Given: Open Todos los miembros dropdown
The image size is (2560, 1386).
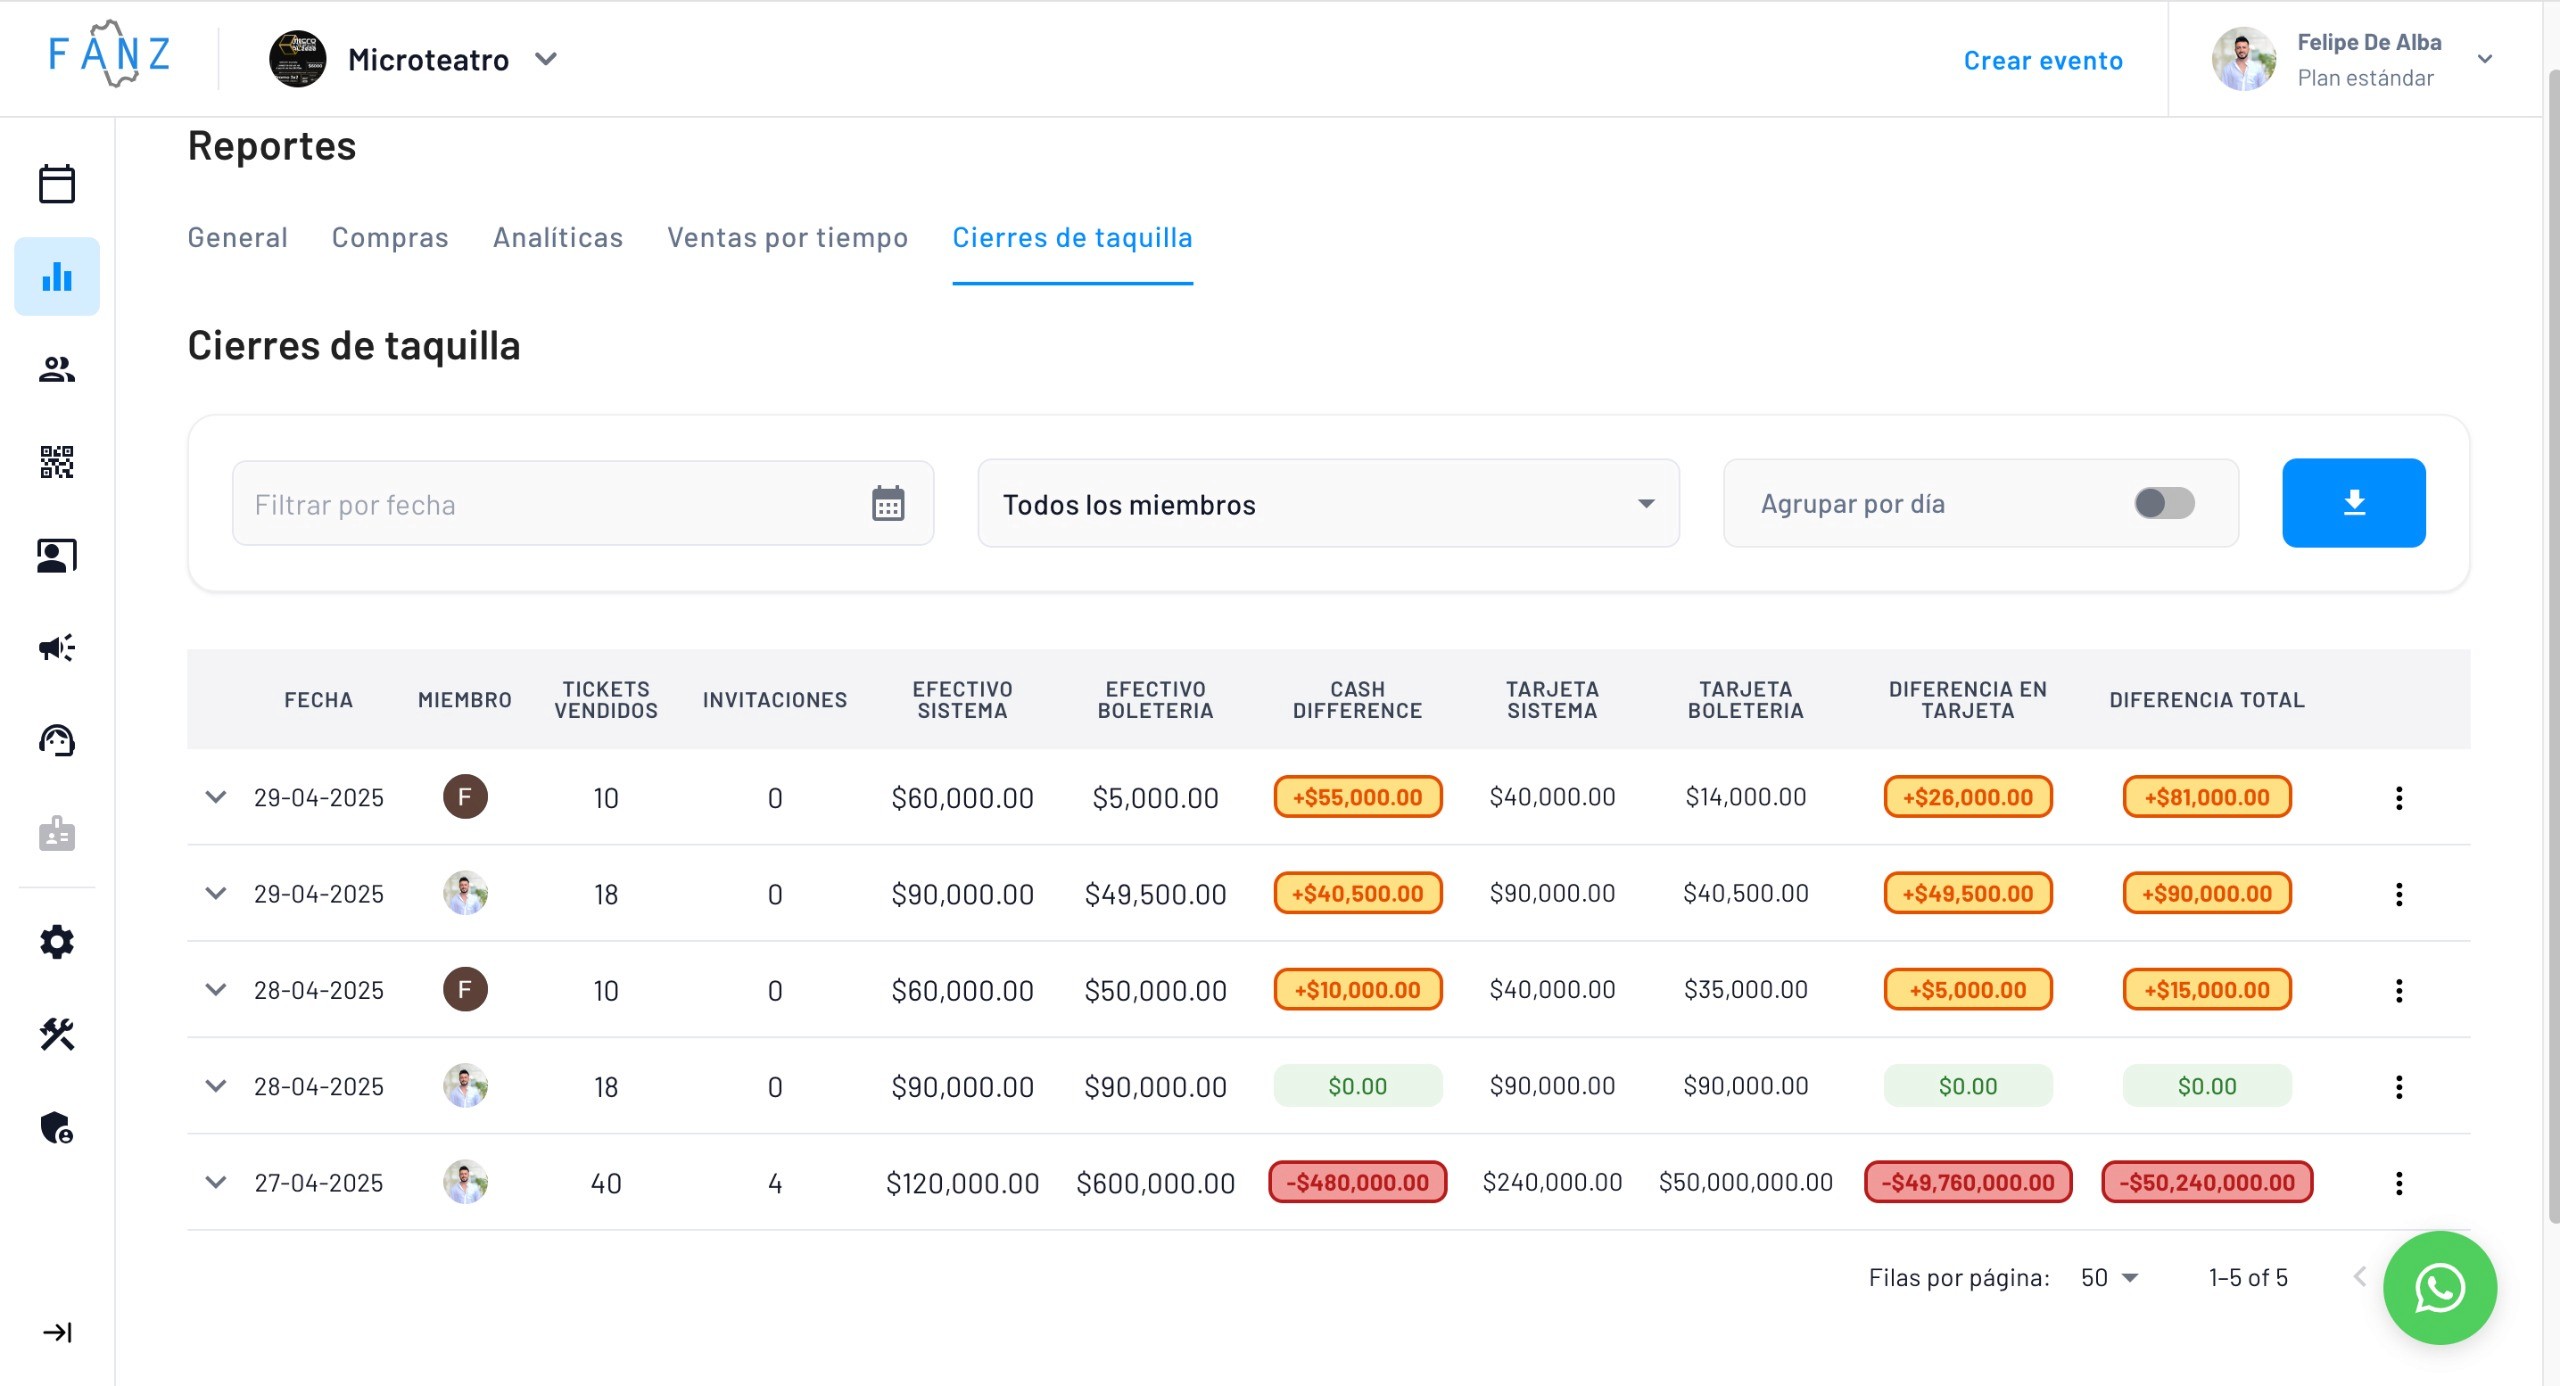Looking at the screenshot, I should point(1327,504).
